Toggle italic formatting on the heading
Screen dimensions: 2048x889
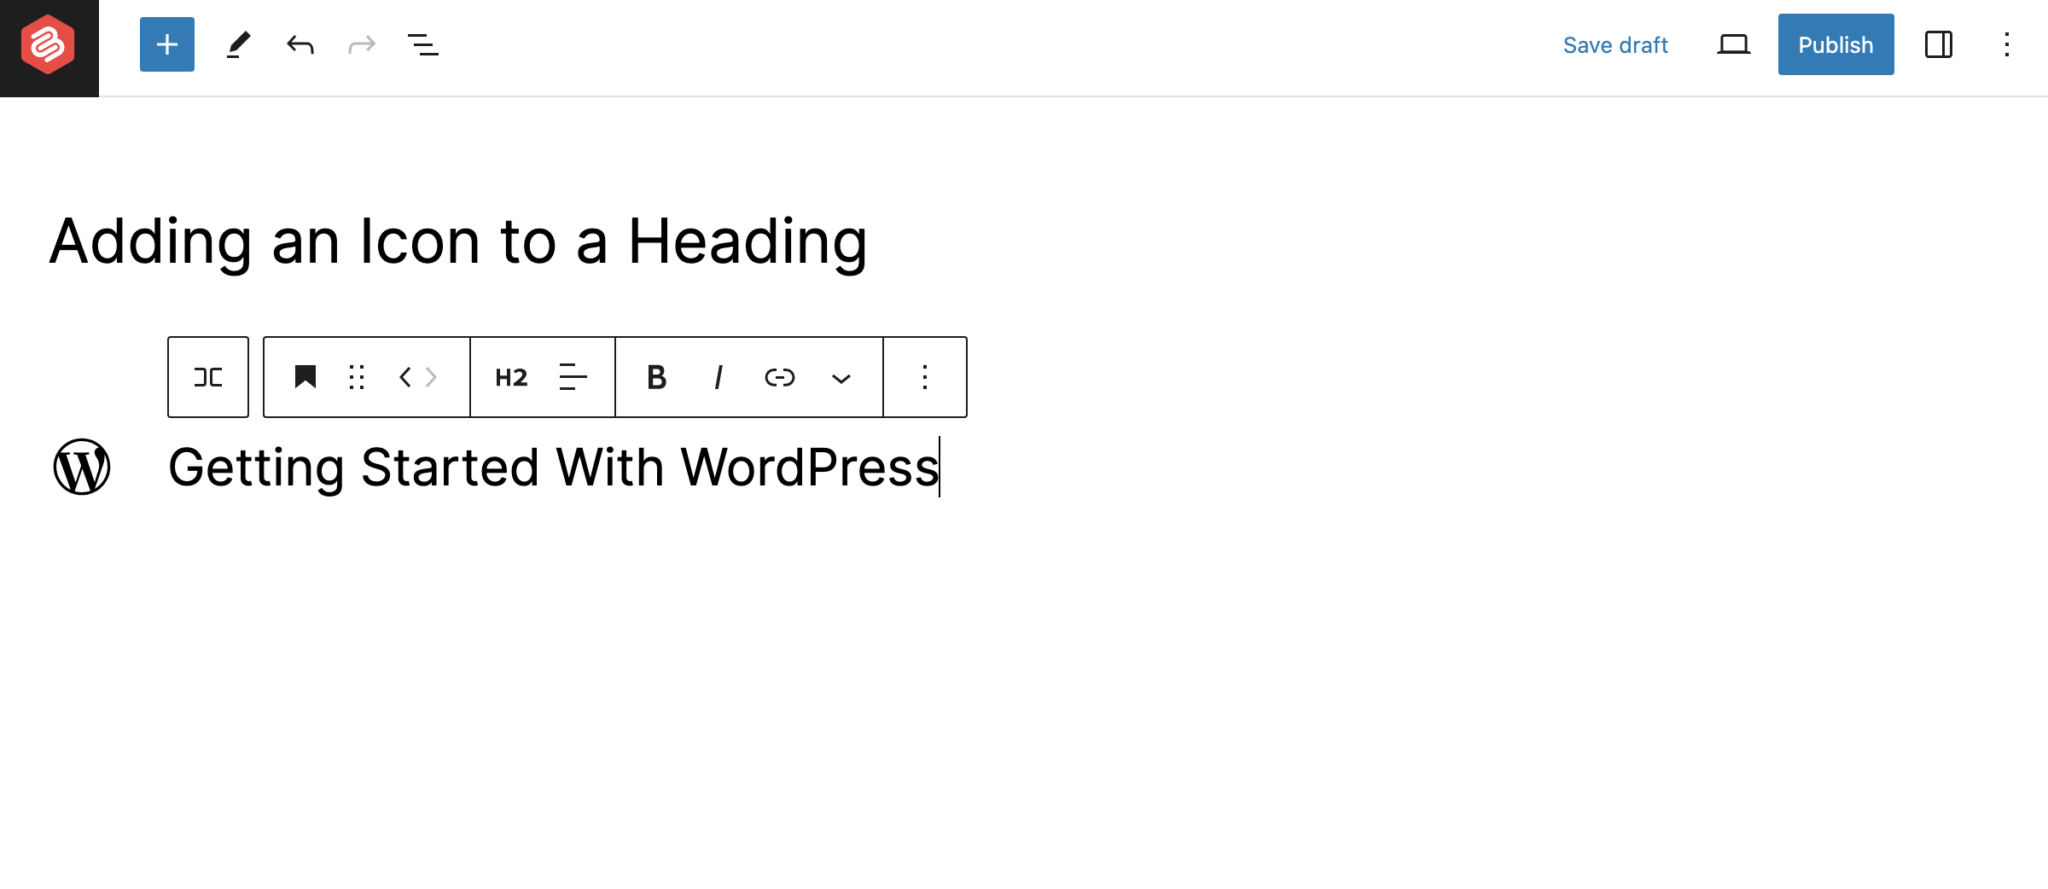point(717,377)
